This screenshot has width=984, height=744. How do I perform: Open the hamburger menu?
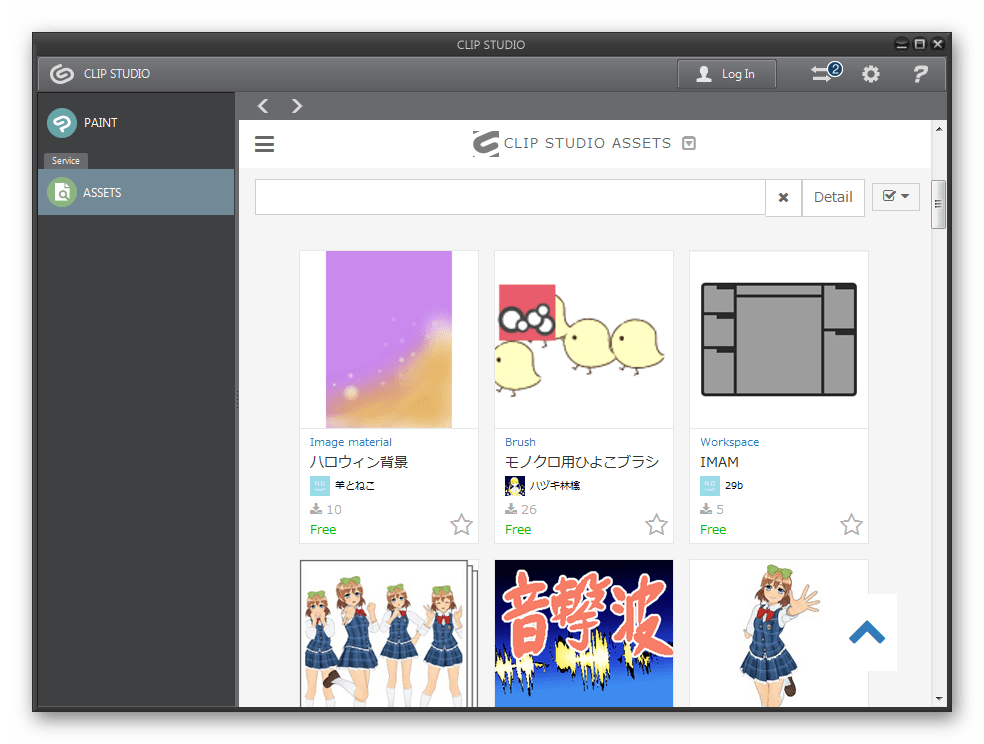click(x=264, y=144)
